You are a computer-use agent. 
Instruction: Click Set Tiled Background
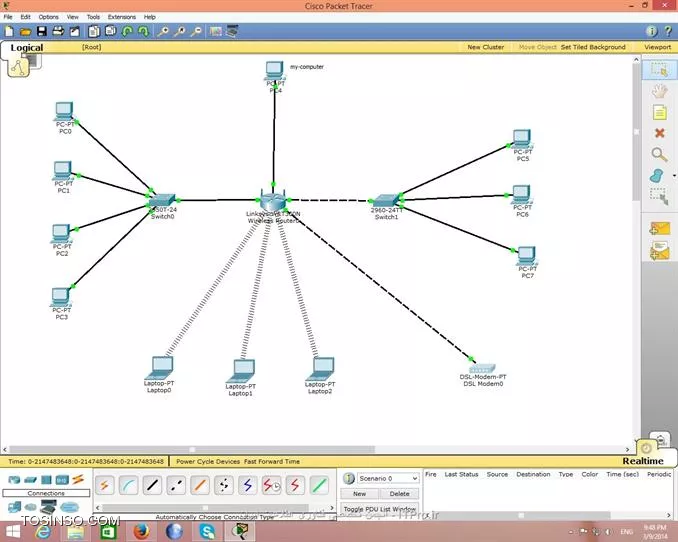(x=593, y=47)
